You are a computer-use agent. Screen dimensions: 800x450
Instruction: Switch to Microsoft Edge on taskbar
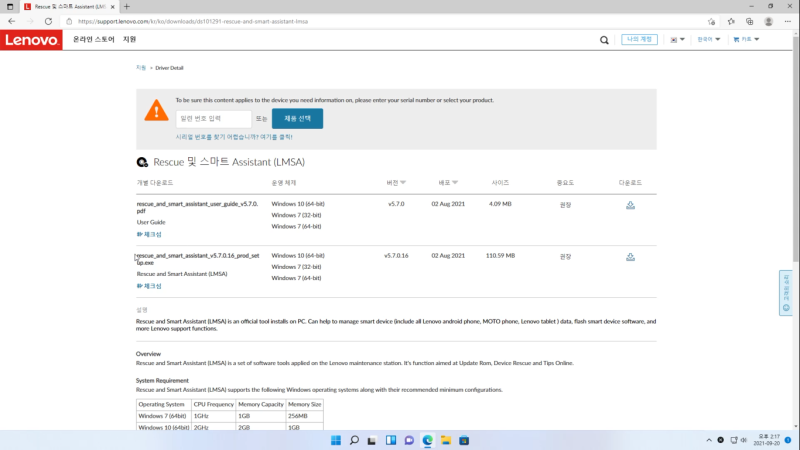[428, 440]
